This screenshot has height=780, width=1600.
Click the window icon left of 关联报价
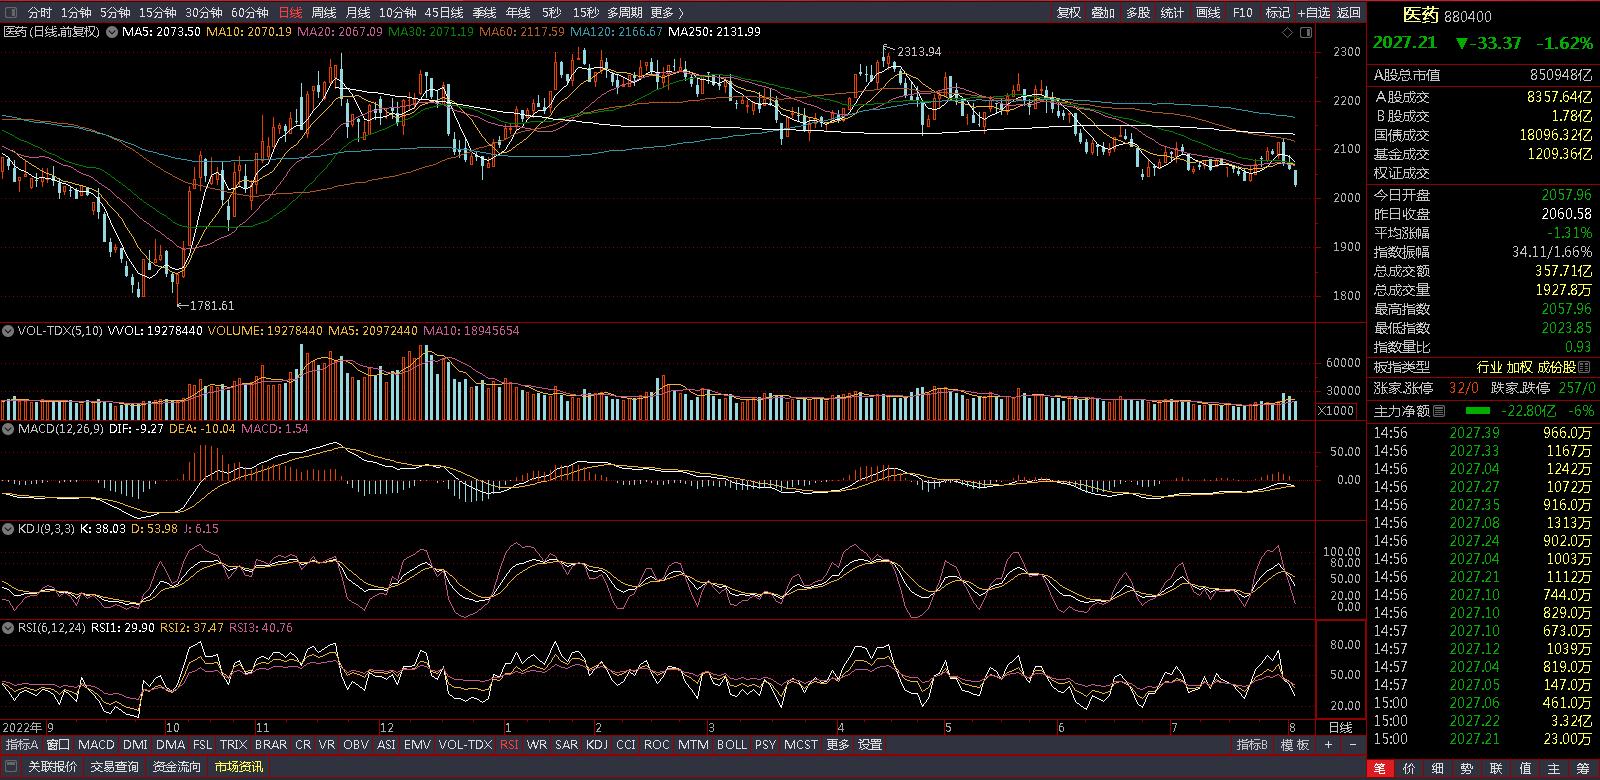point(11,767)
